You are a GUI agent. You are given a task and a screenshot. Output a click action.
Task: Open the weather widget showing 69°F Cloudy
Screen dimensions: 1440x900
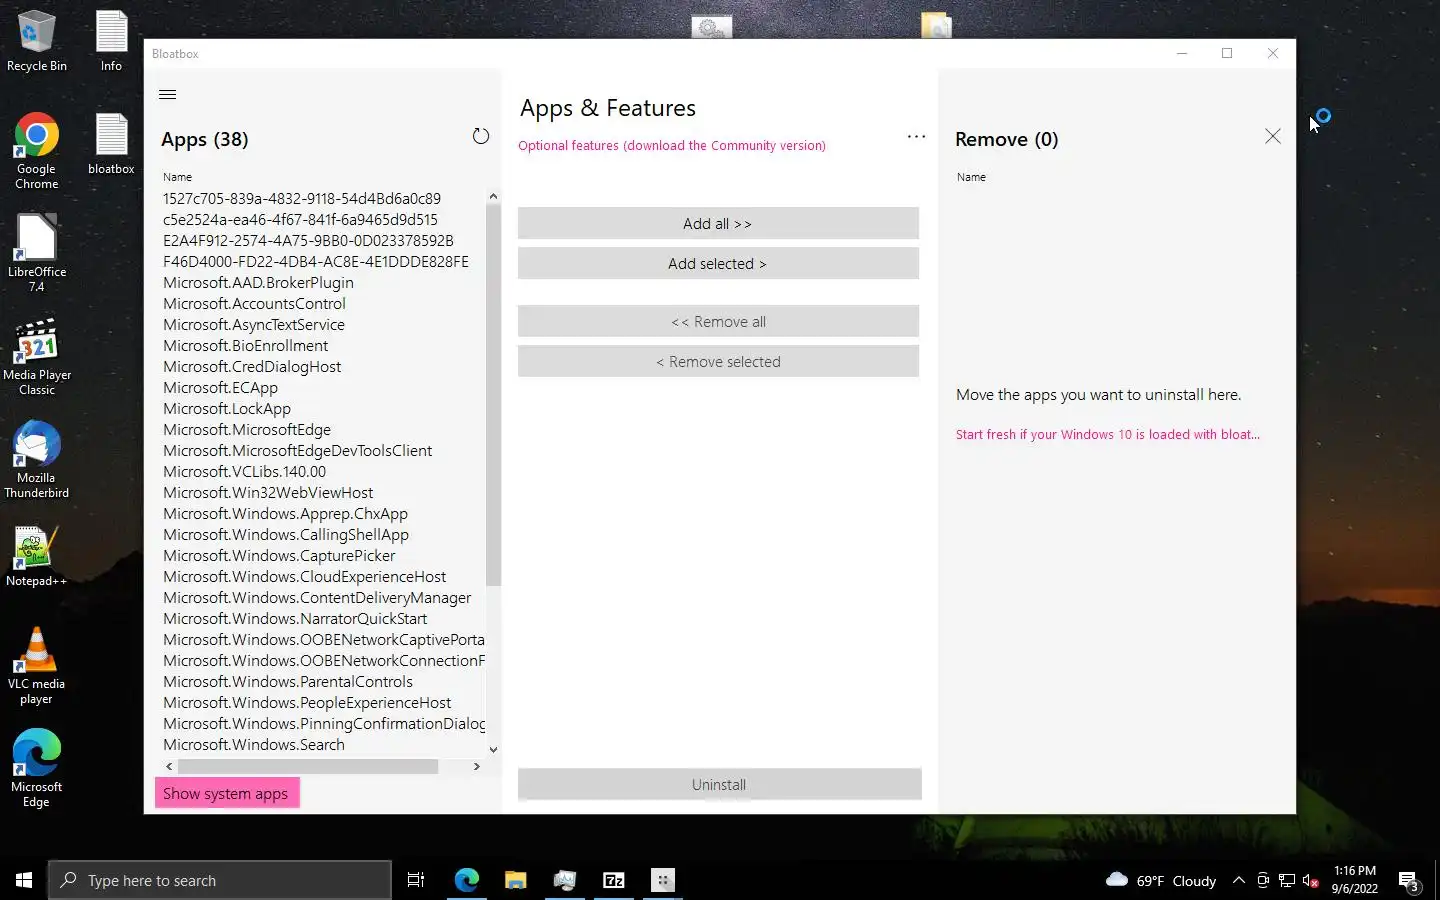(x=1161, y=880)
